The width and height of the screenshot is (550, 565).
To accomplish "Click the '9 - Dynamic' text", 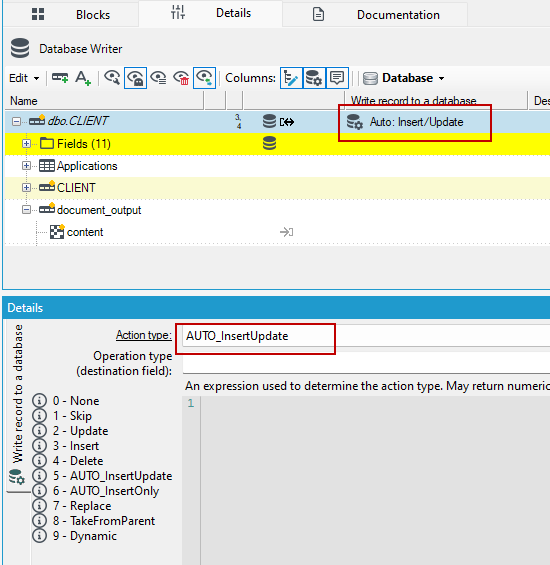I will 85,536.
